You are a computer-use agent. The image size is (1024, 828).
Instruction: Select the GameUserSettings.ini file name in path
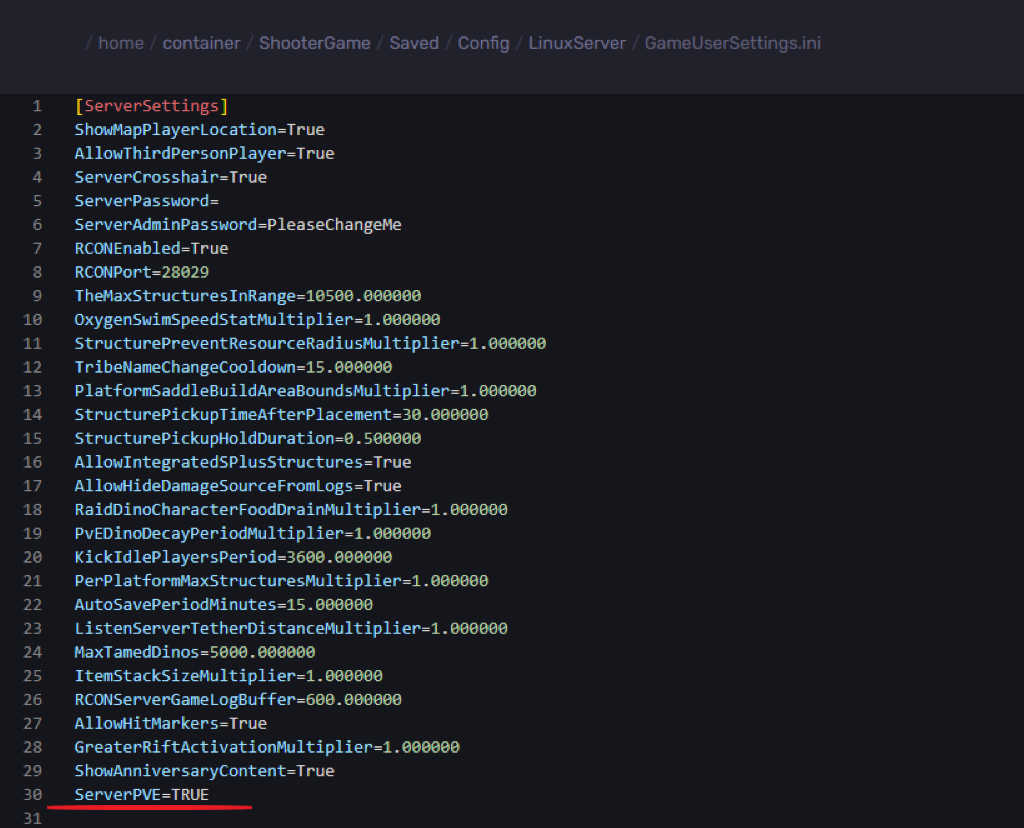point(733,43)
